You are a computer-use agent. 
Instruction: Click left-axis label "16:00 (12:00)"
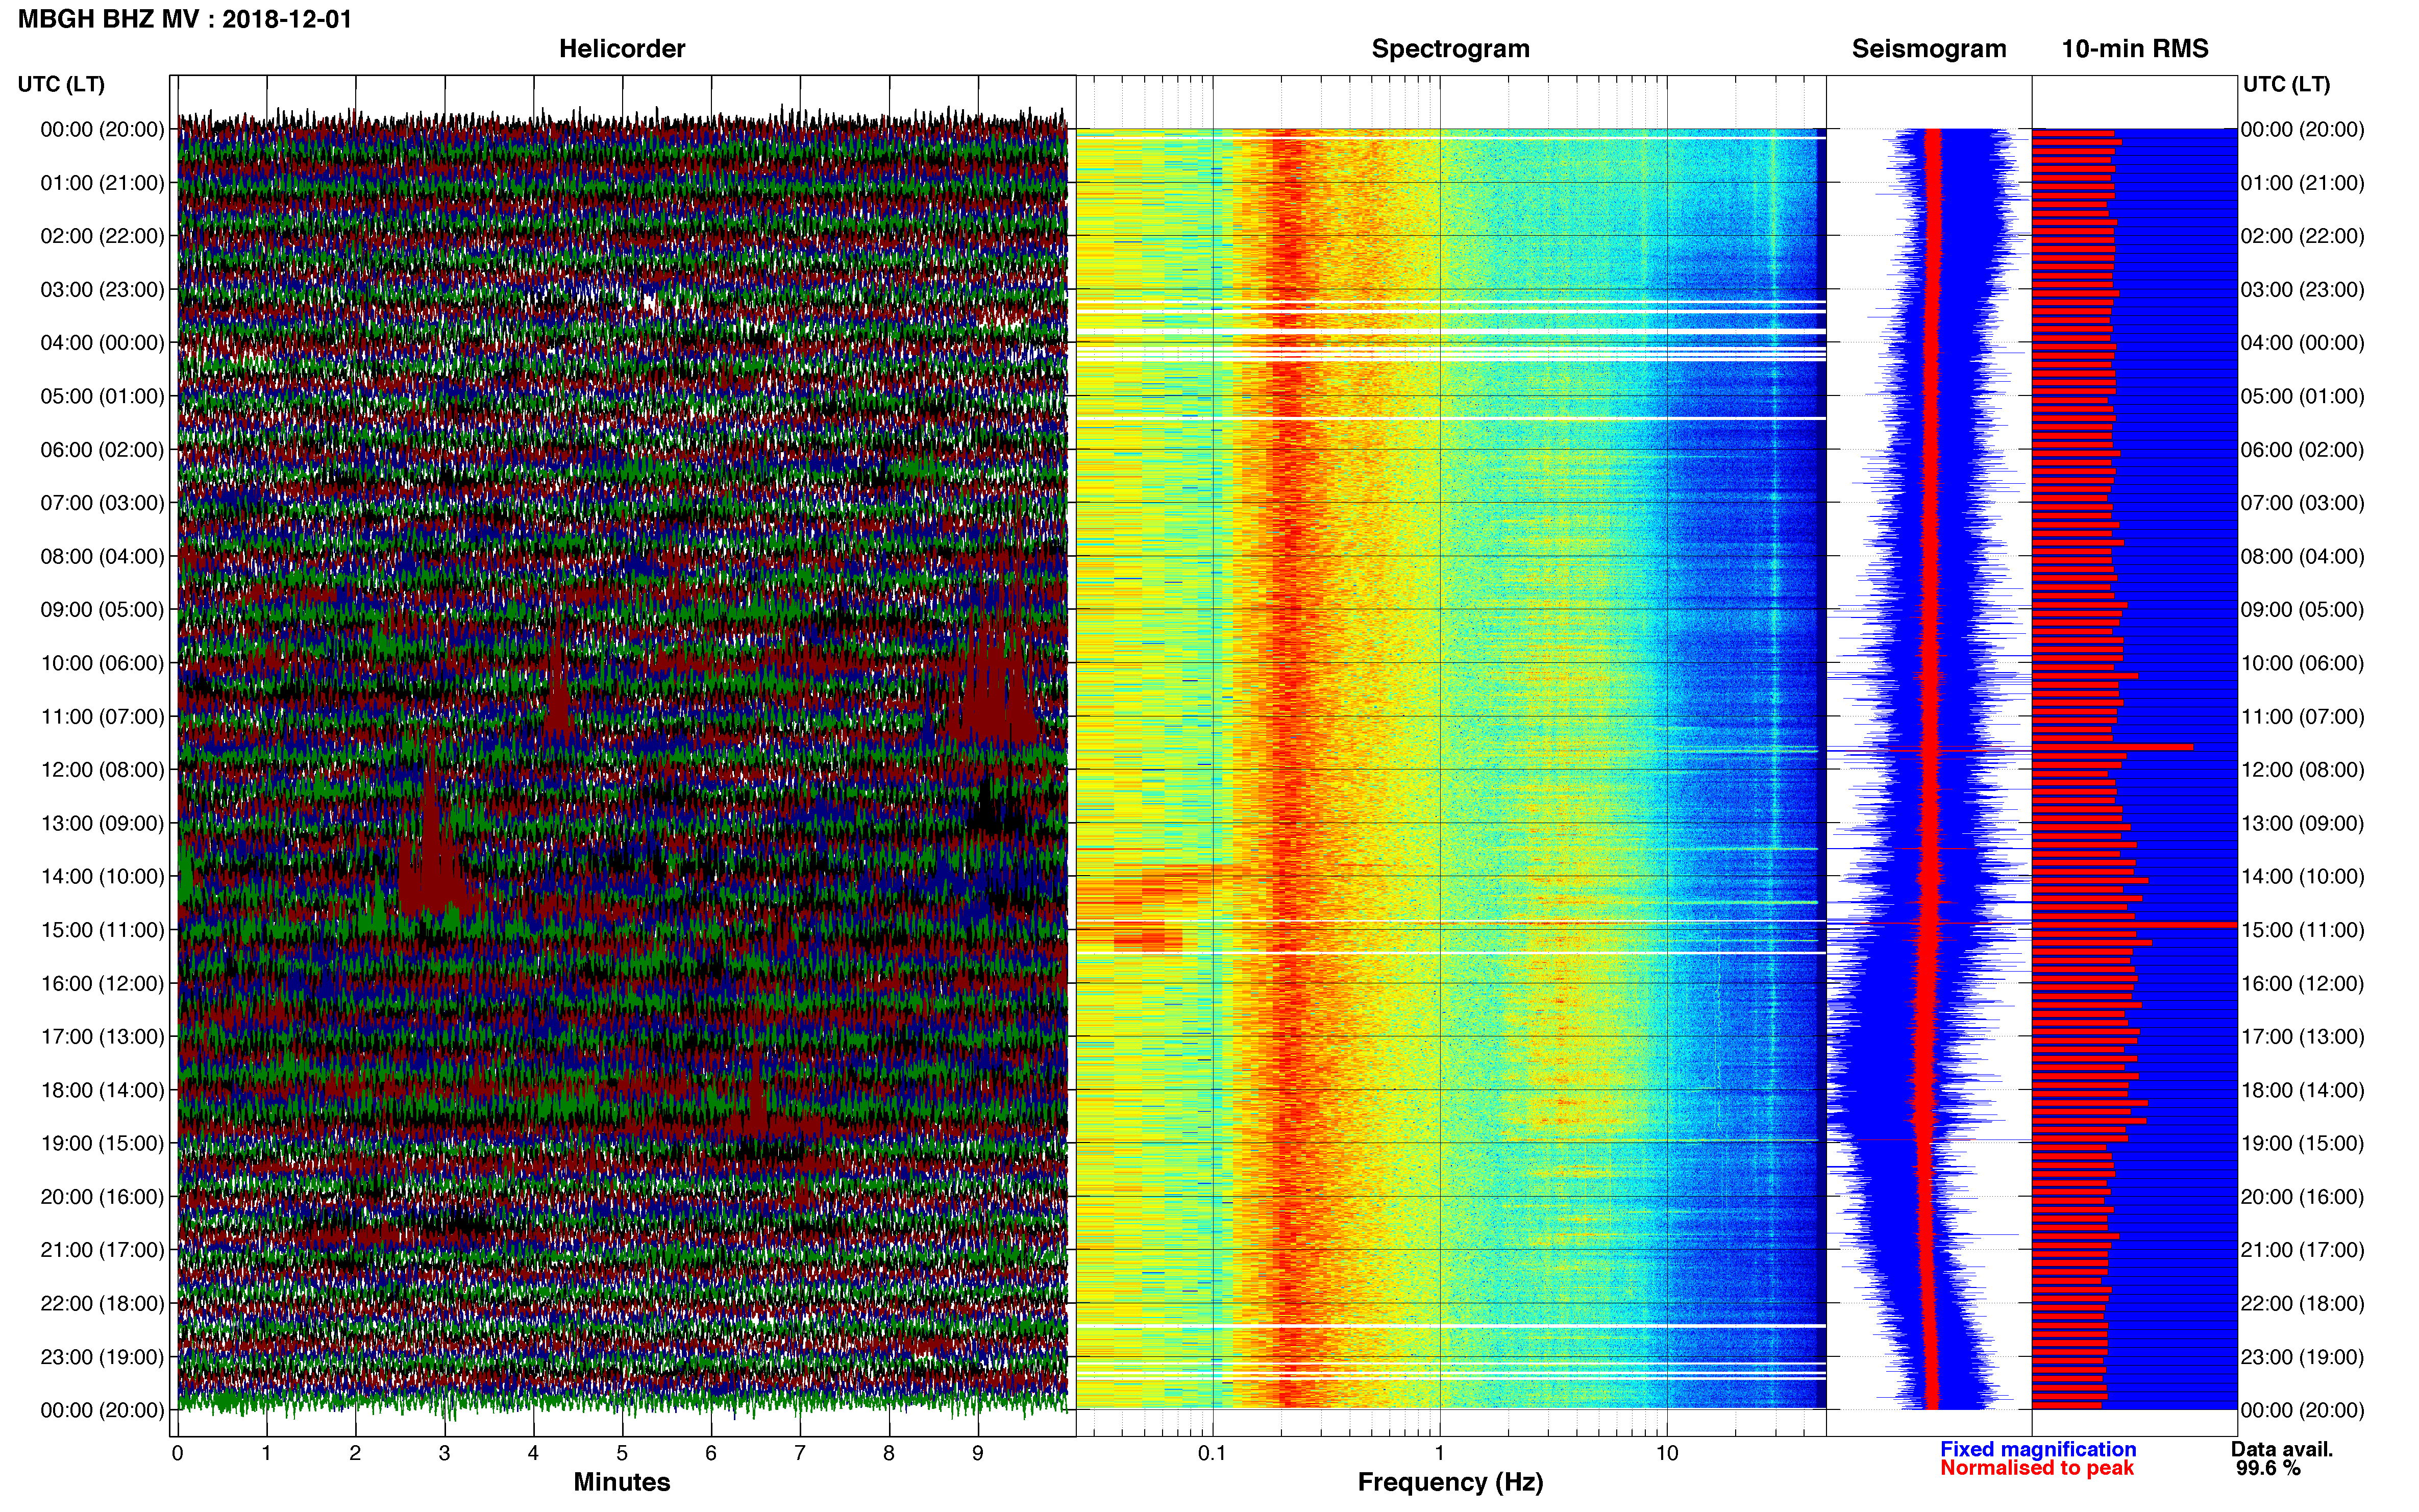pos(102,983)
